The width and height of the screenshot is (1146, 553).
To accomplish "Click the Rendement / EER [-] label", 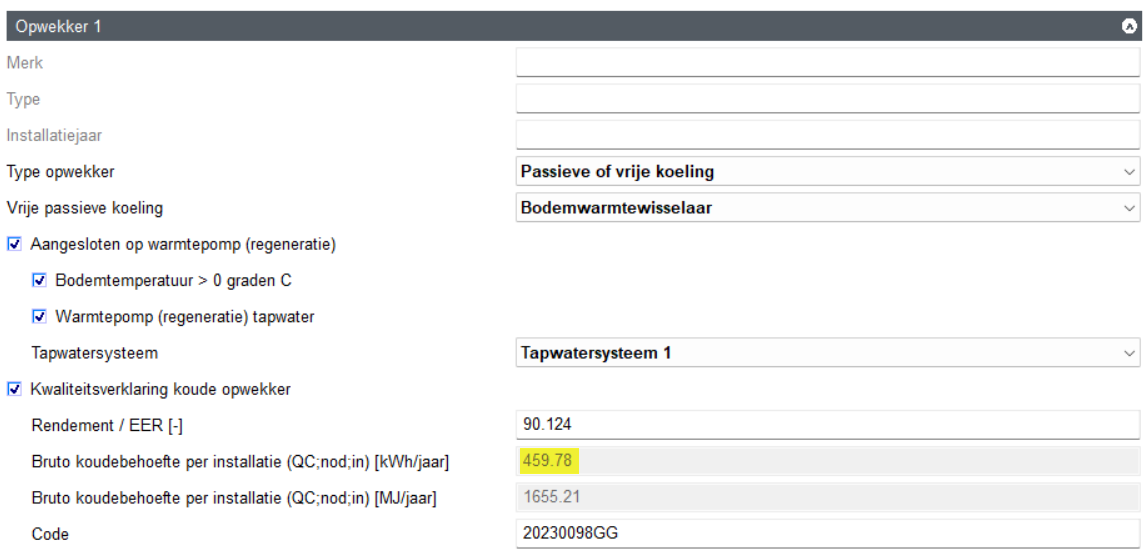I will pyautogui.click(x=107, y=426).
